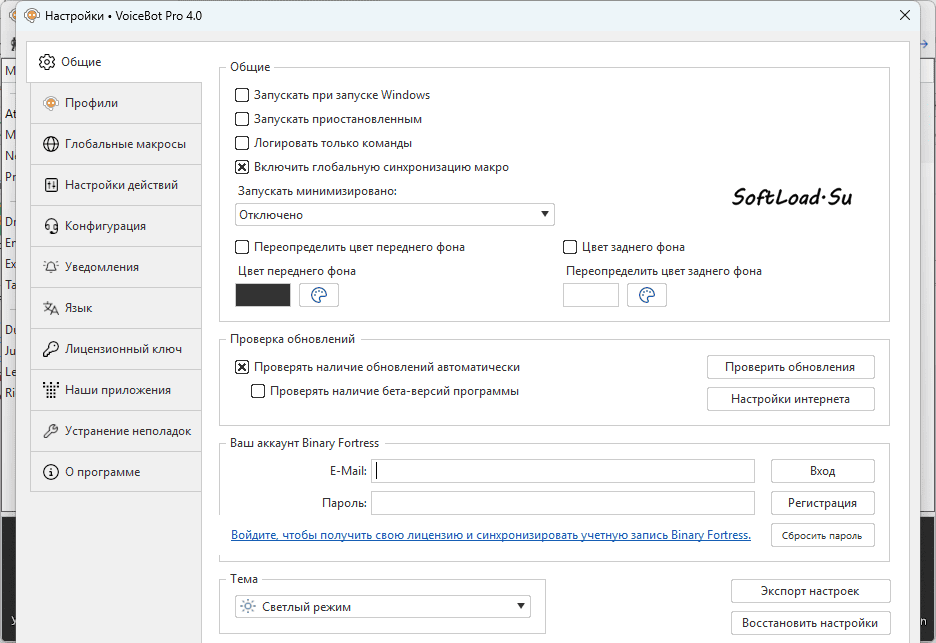Screen dimensions: 936x643
Task: Click the Регистрация button
Action: (823, 503)
